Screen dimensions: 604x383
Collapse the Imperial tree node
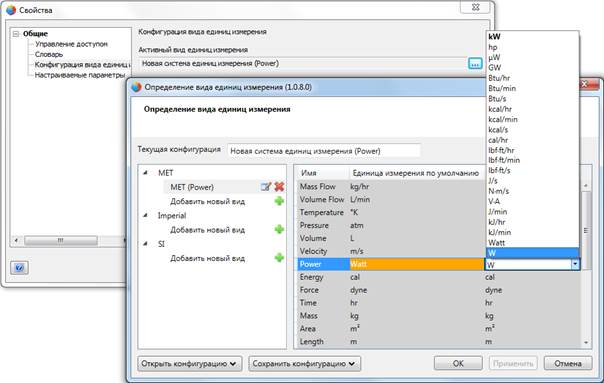145,215
